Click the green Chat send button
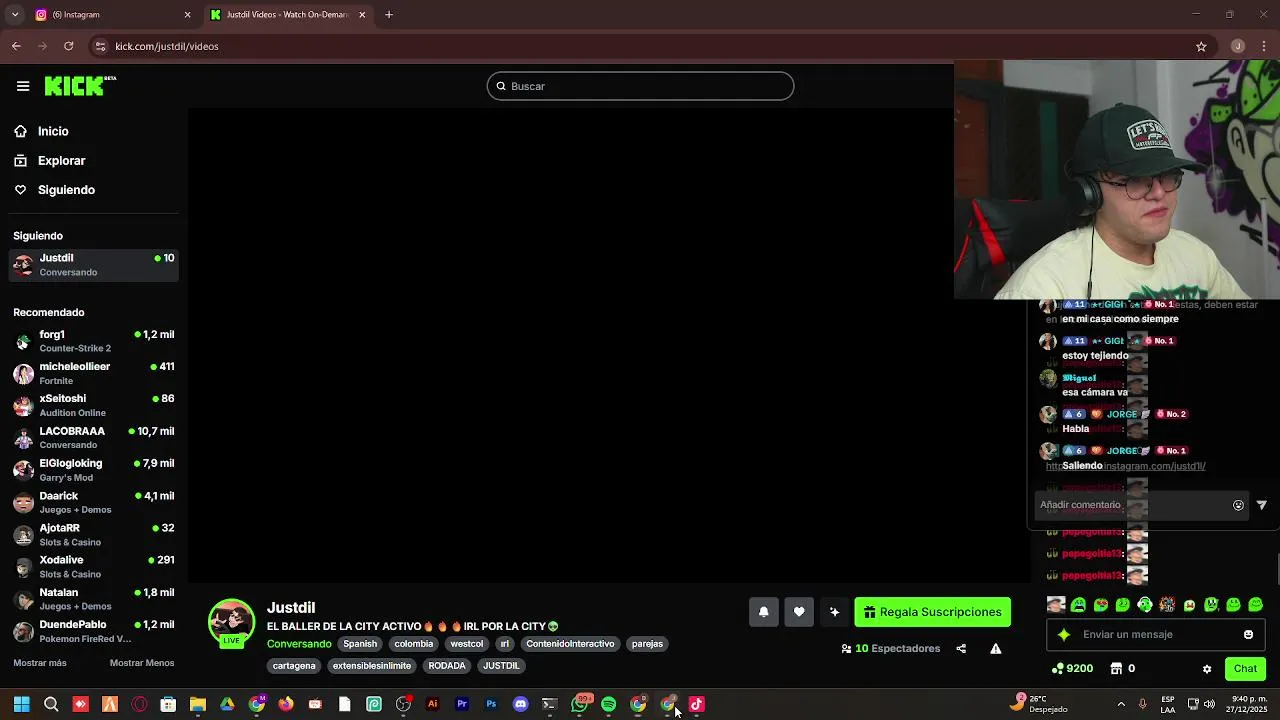 (1245, 669)
